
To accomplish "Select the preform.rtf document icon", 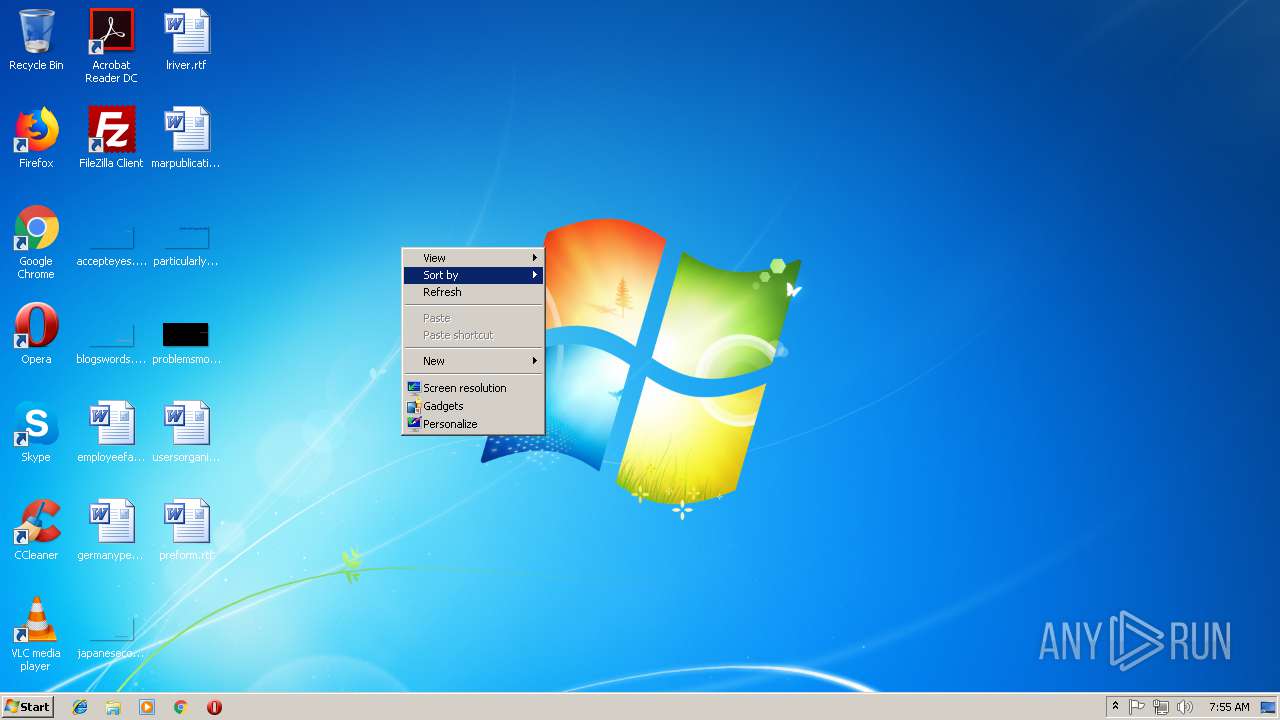I will point(186,530).
